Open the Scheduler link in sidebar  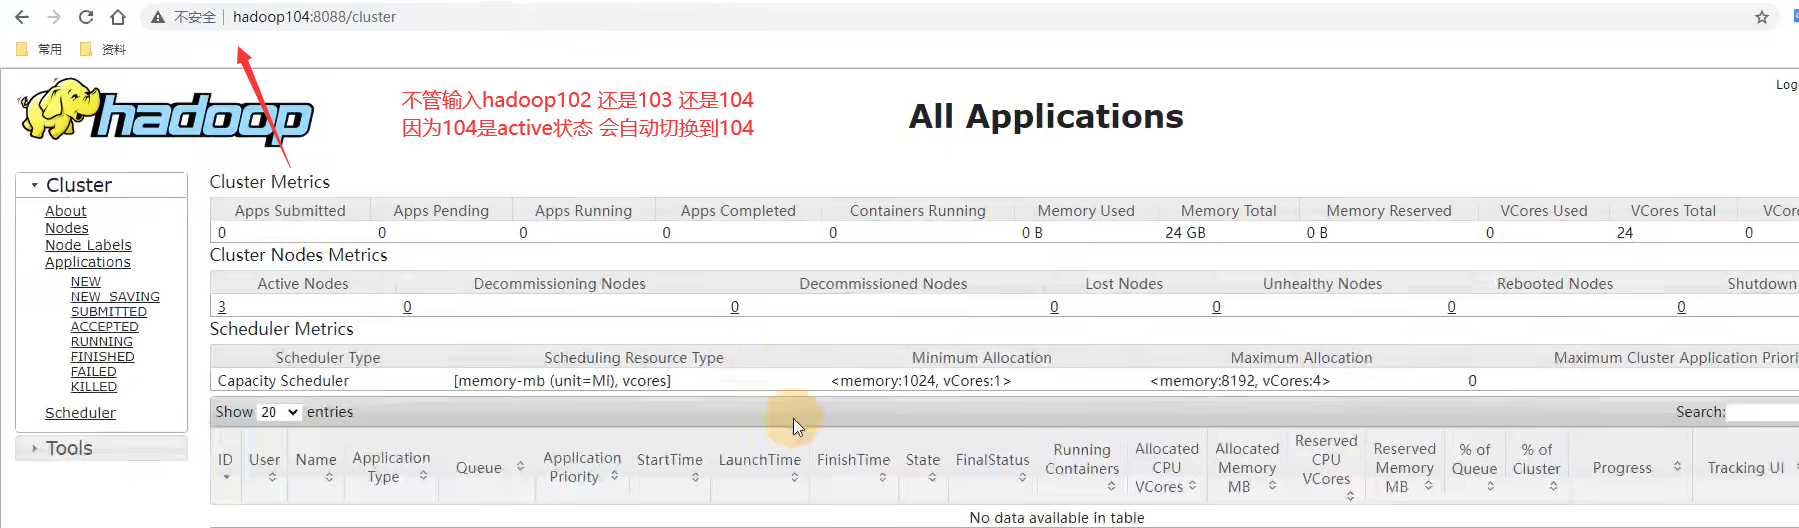[80, 413]
